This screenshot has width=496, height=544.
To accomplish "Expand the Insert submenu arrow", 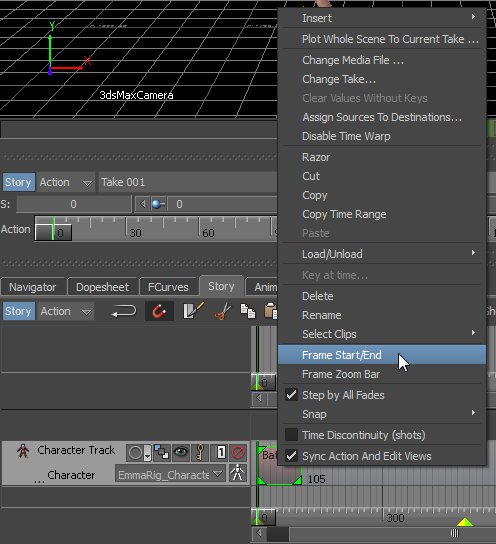I will (x=473, y=17).
